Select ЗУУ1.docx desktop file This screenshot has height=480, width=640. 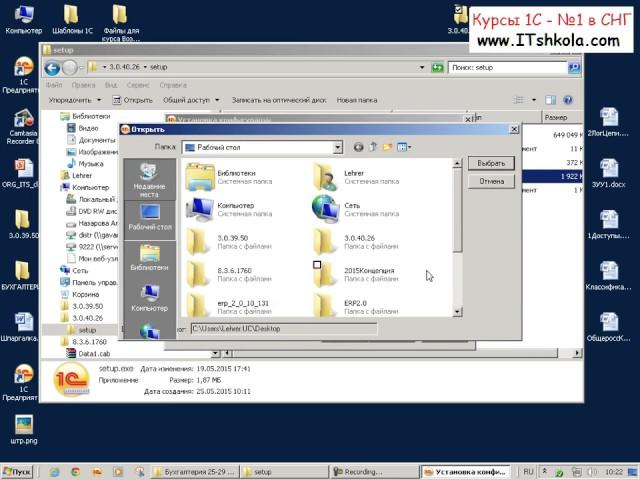tap(609, 173)
